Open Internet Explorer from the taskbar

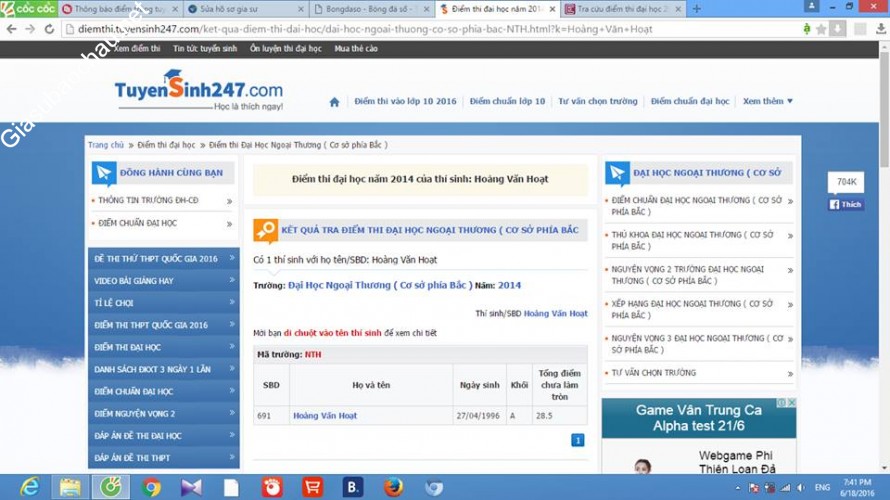30,487
